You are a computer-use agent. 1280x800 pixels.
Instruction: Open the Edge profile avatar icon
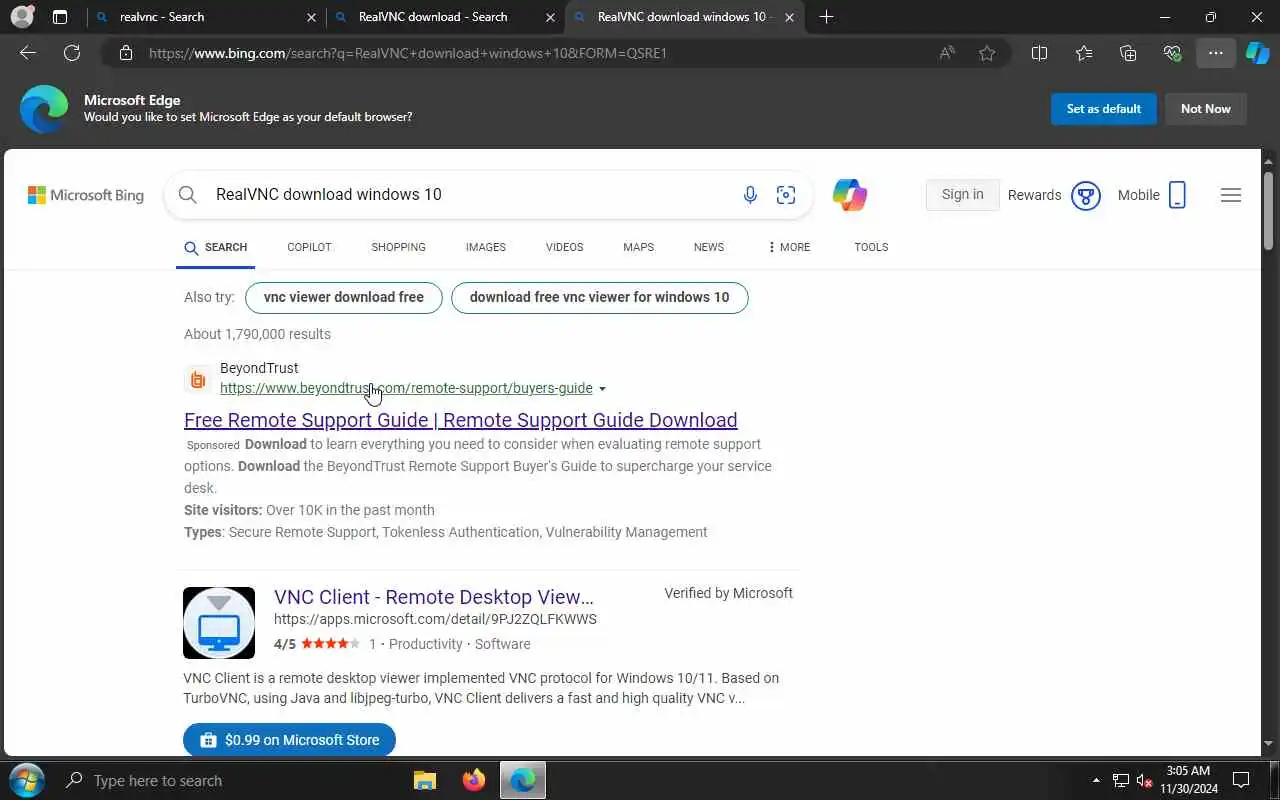(x=21, y=17)
